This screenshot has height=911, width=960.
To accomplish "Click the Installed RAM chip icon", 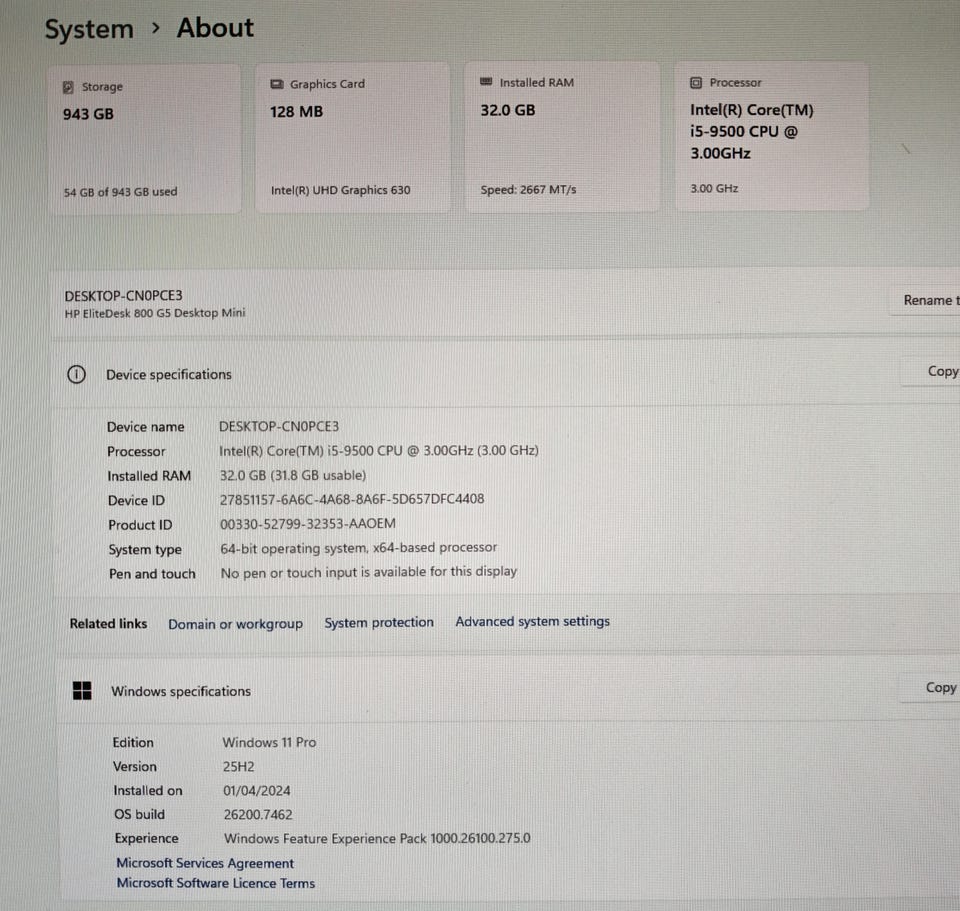I will 486,81.
